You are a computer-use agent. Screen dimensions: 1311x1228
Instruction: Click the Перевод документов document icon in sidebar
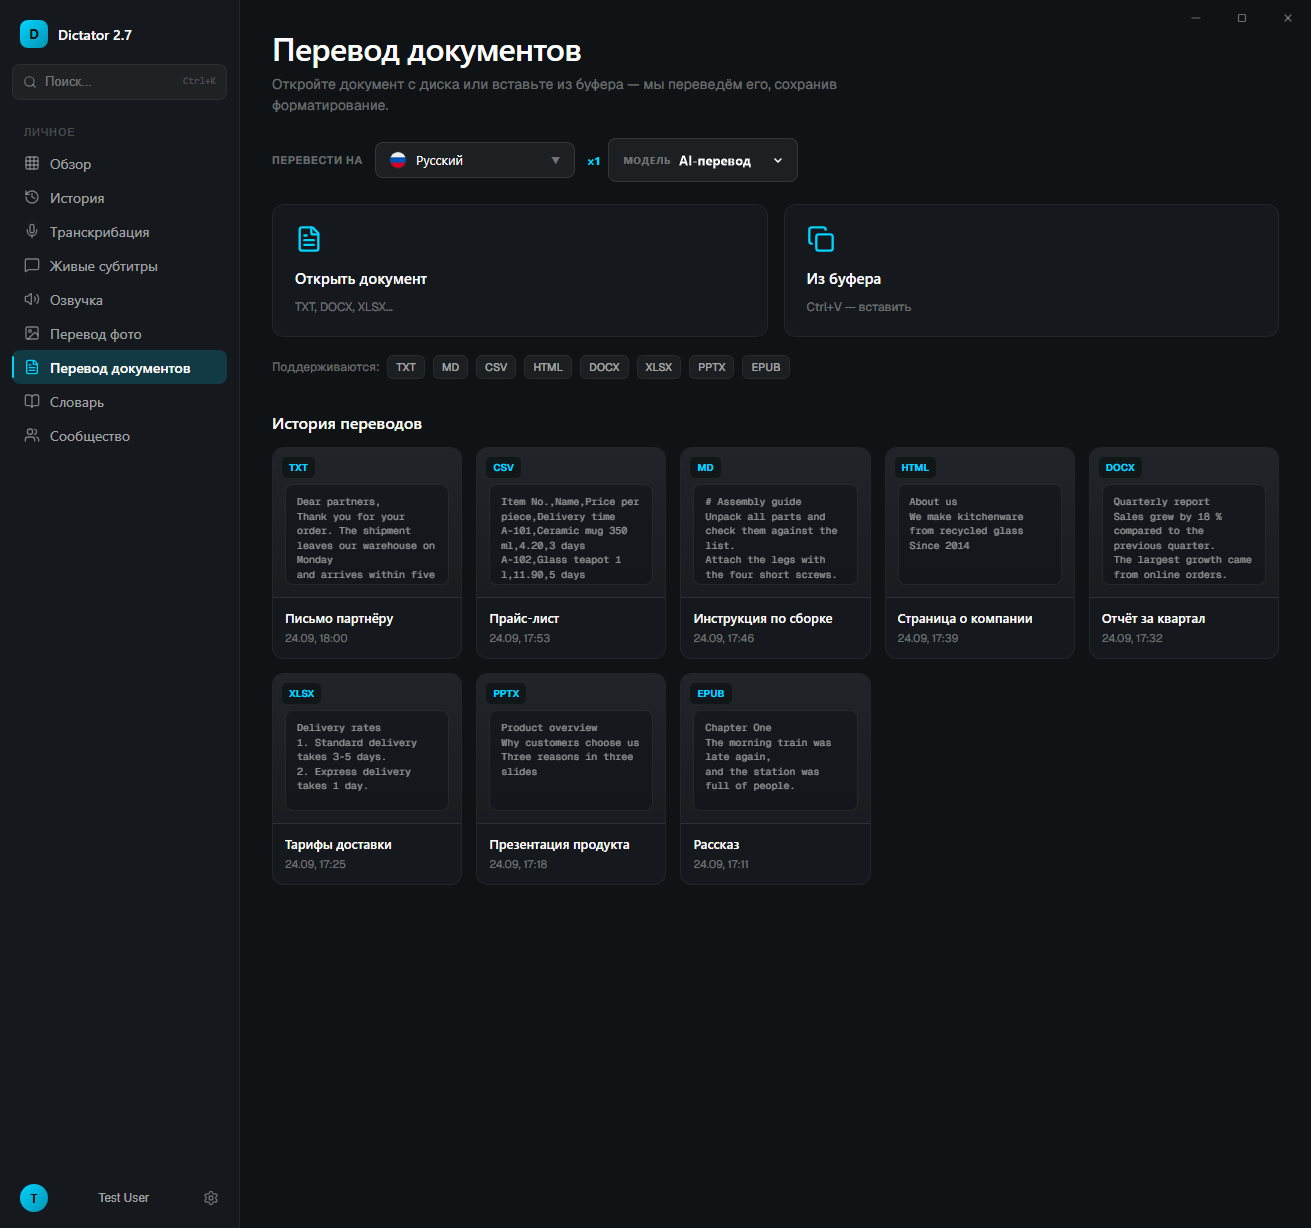(32, 367)
